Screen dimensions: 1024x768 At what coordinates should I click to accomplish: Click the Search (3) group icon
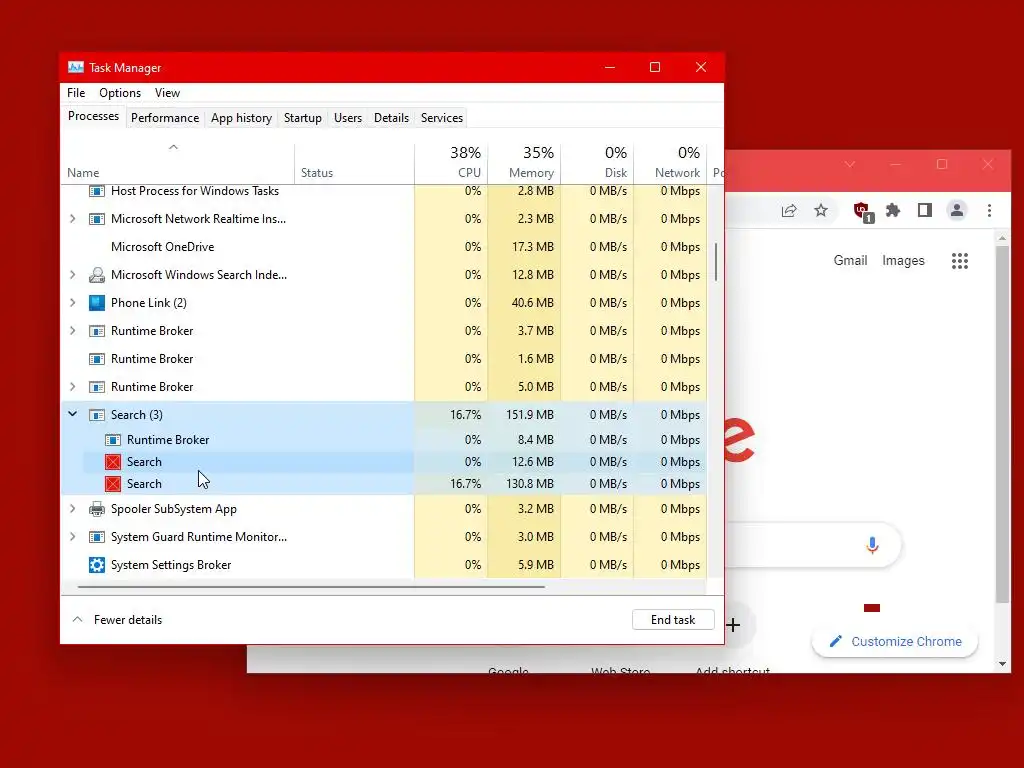tap(97, 415)
